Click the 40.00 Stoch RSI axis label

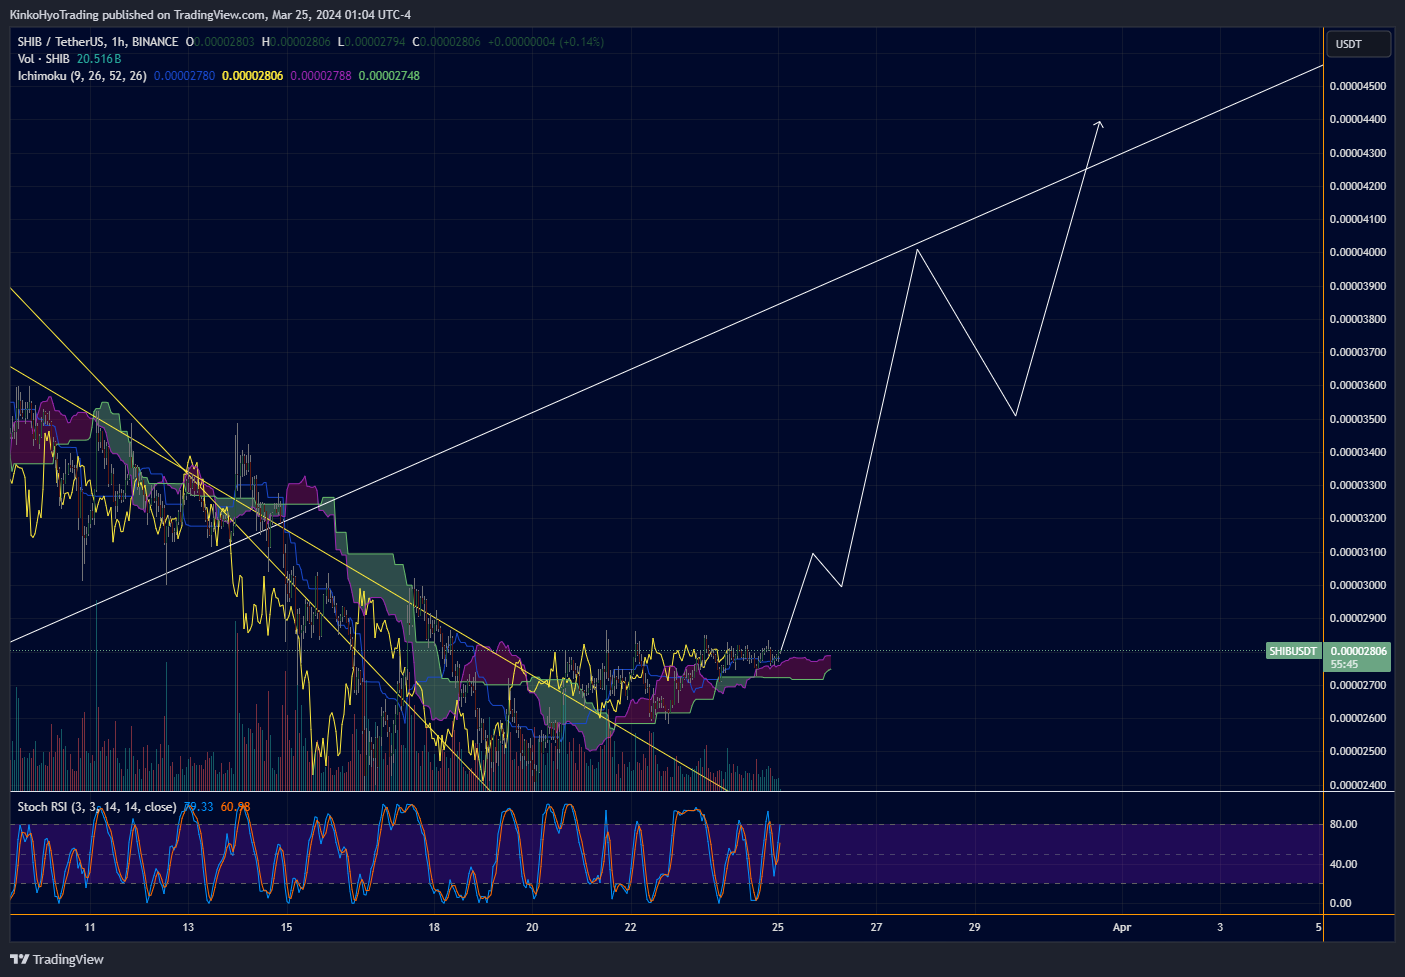click(1343, 864)
